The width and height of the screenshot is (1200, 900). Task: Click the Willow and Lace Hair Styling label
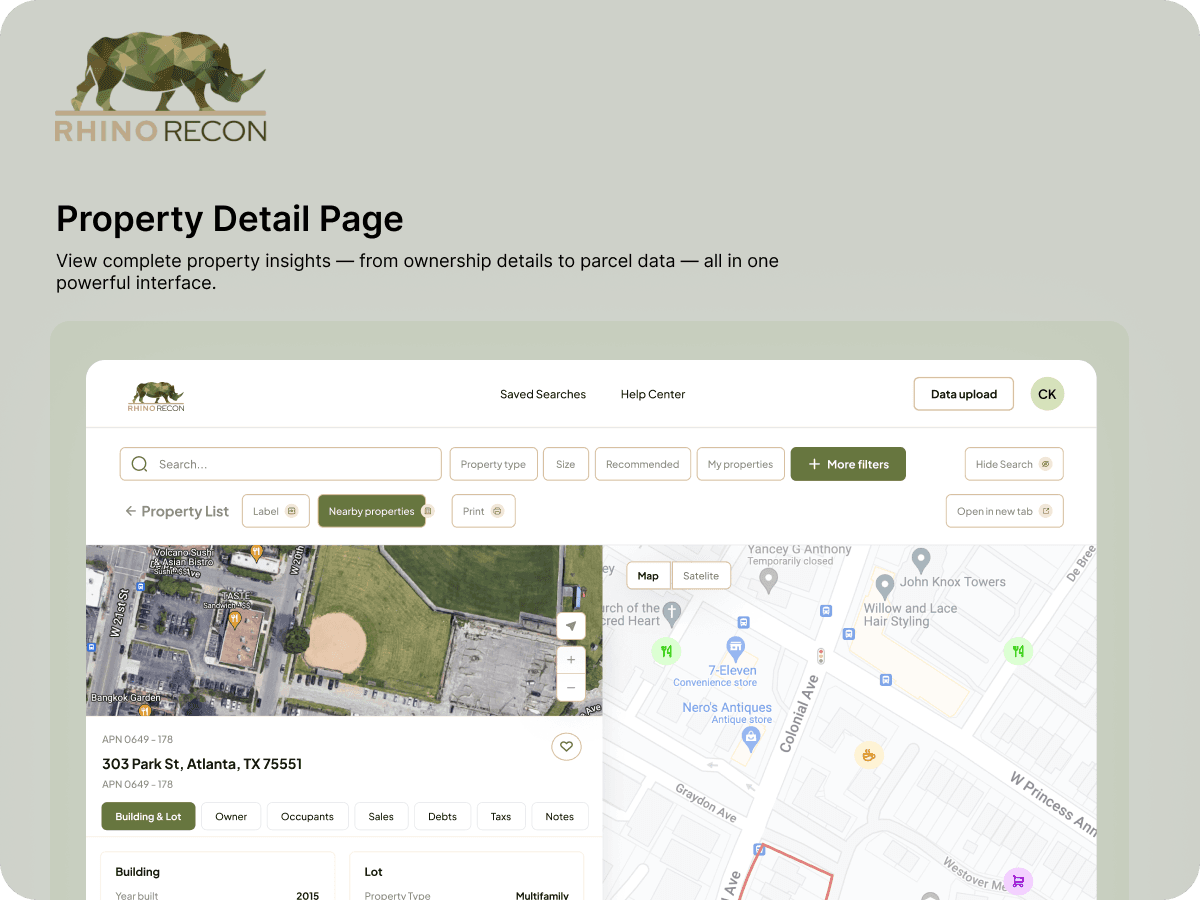click(x=911, y=615)
